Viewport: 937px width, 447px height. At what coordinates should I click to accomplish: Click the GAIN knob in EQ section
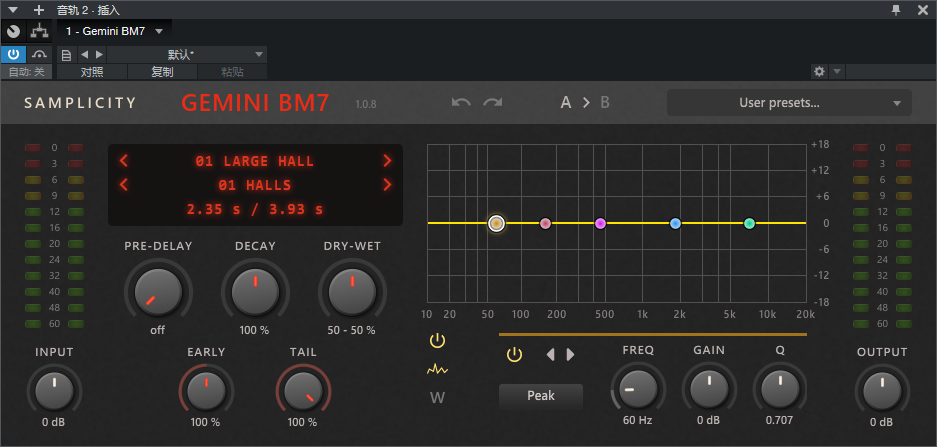pyautogui.click(x=709, y=390)
